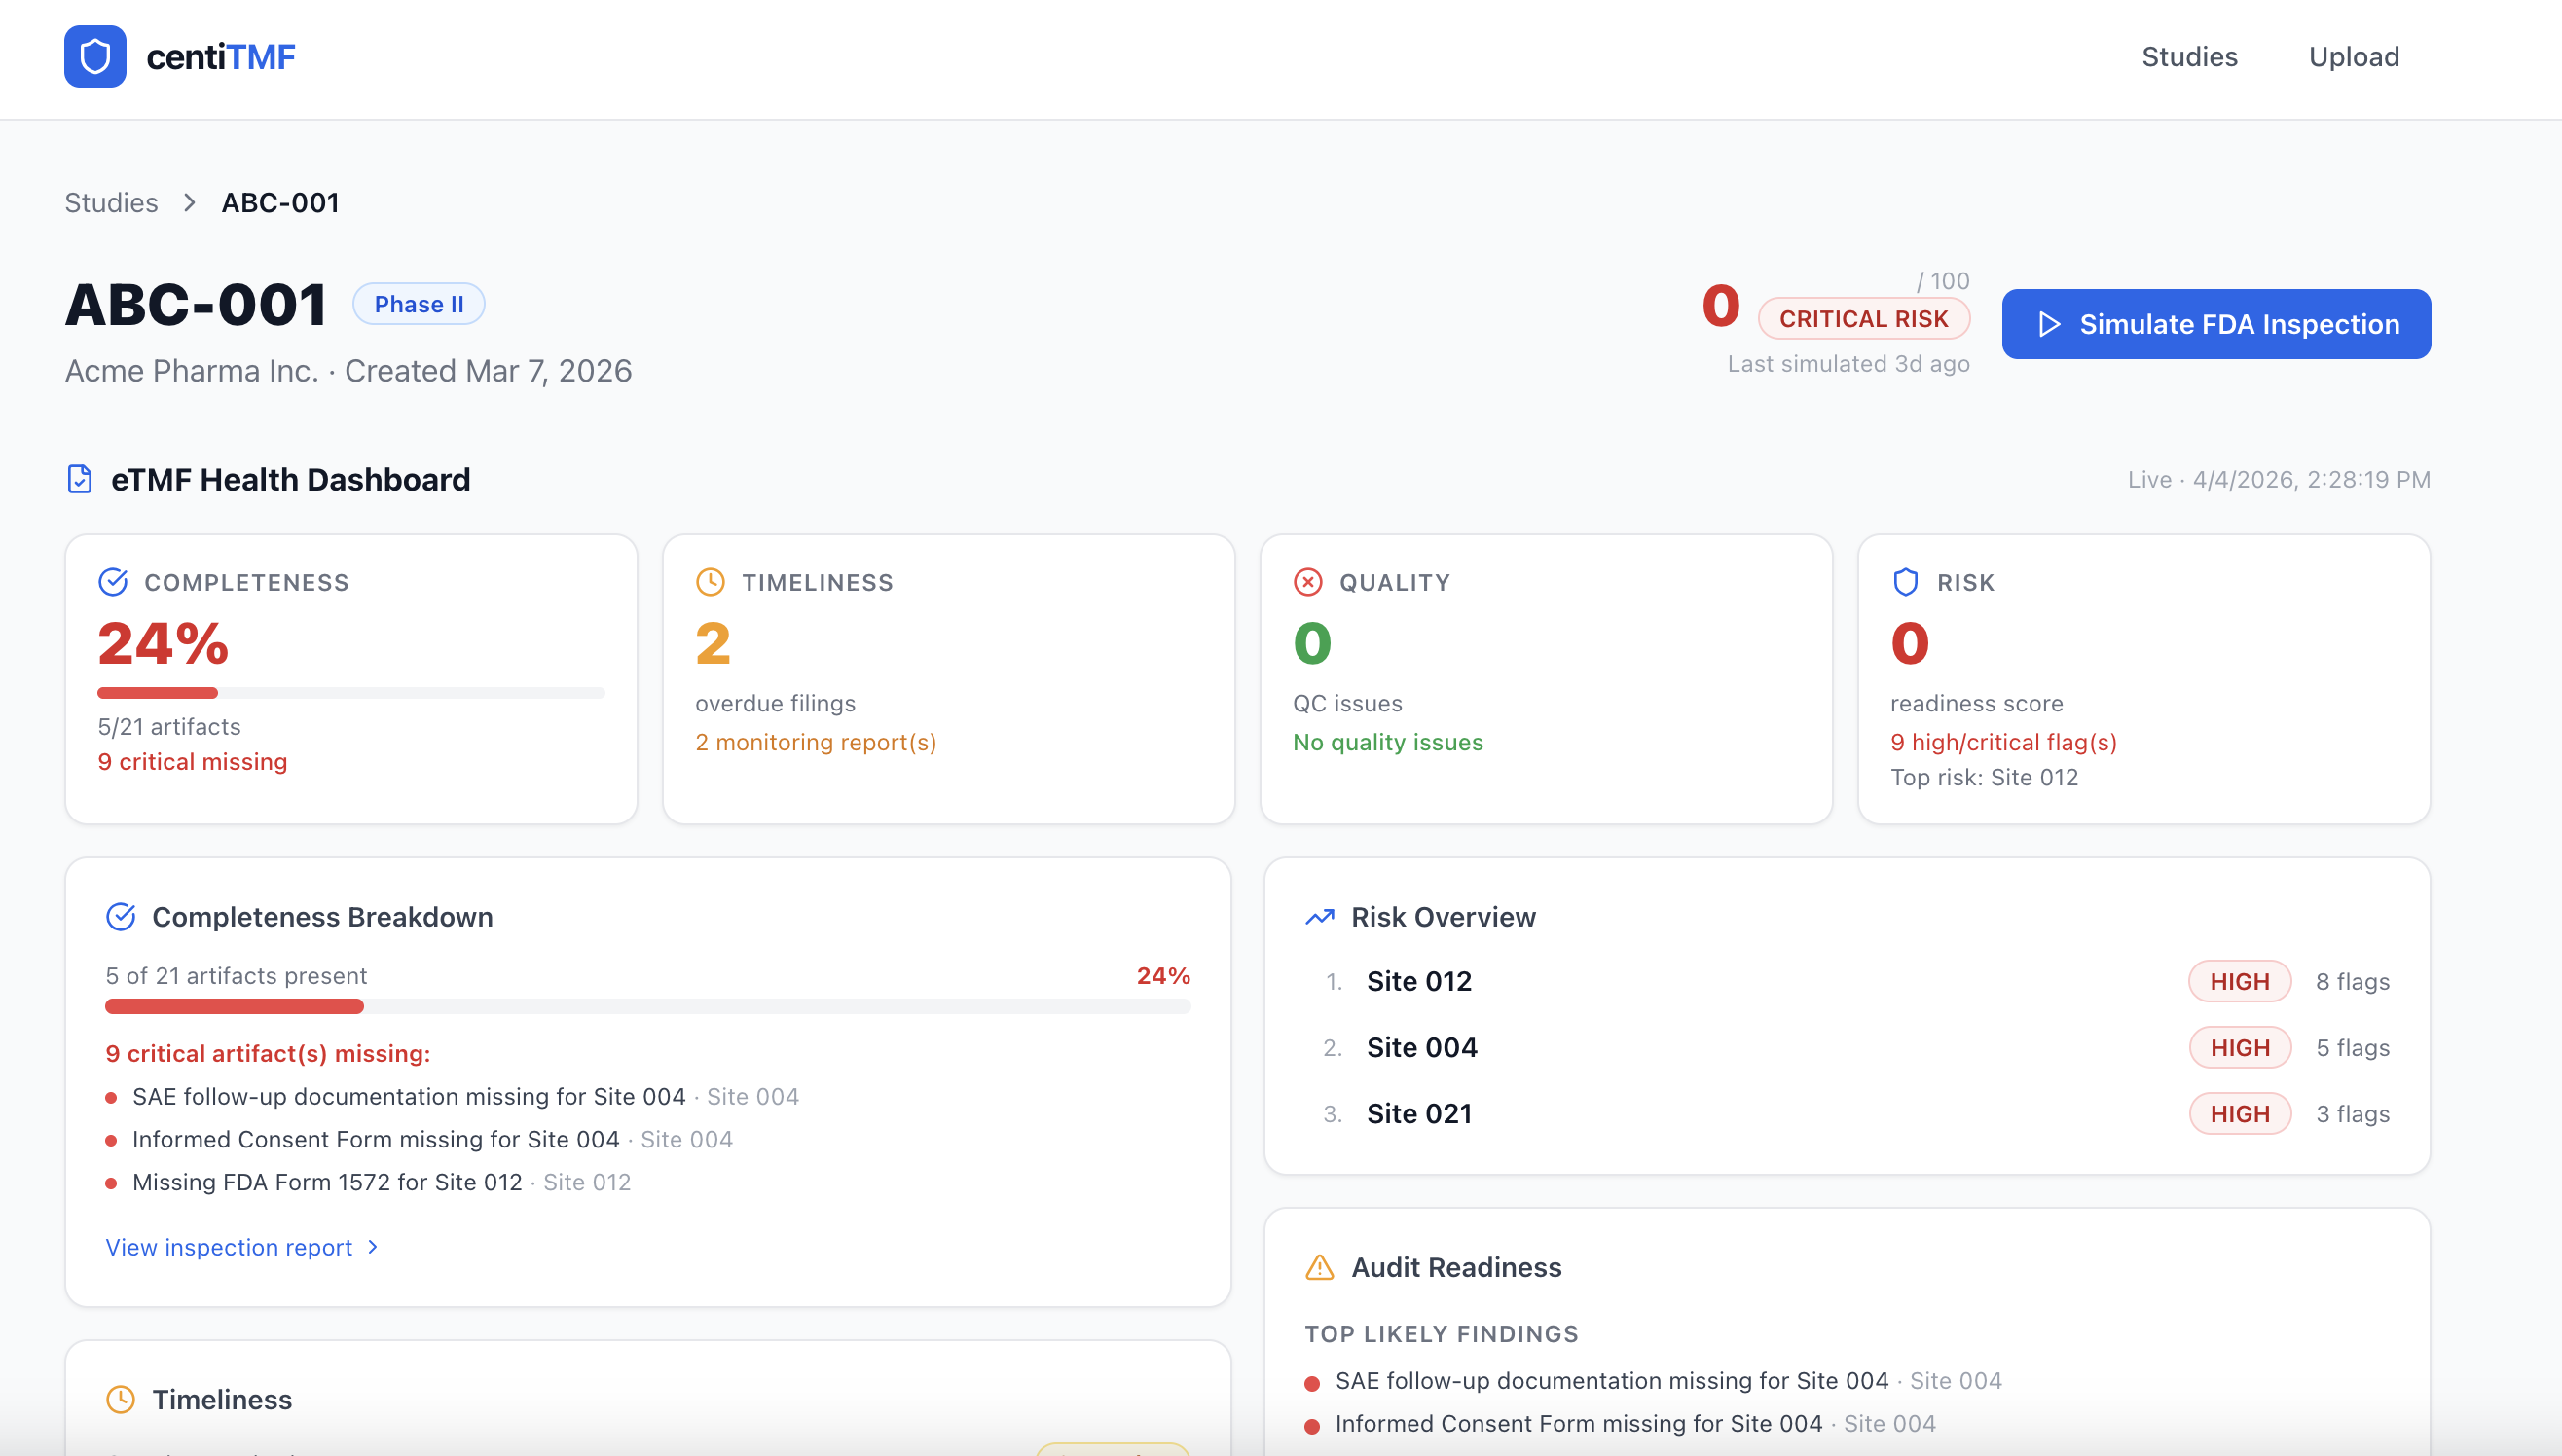
Task: Click the Completeness Breakdown progress bar
Action: point(647,1006)
